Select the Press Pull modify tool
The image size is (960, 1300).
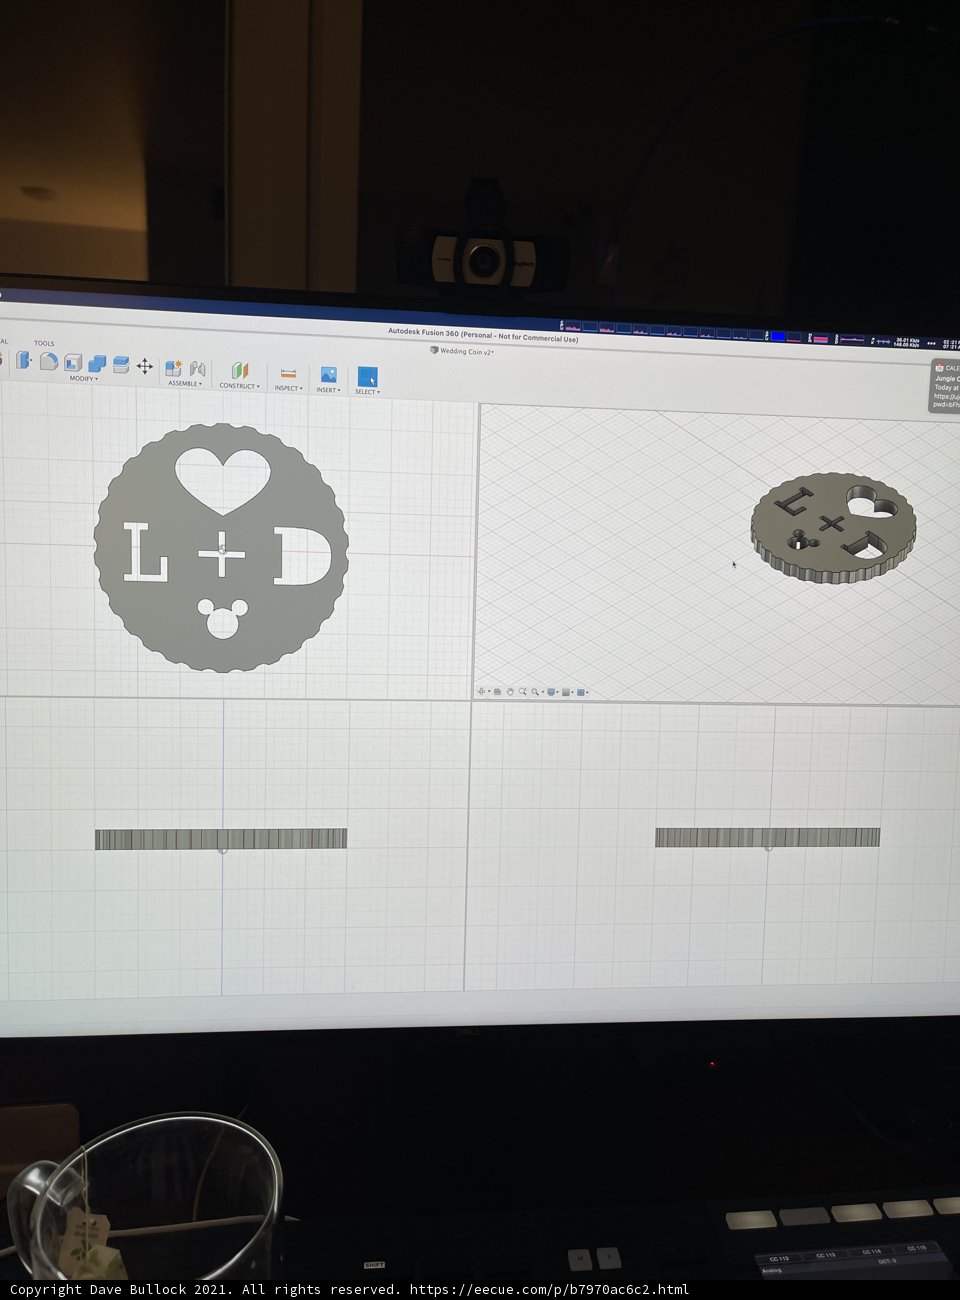click(x=24, y=360)
